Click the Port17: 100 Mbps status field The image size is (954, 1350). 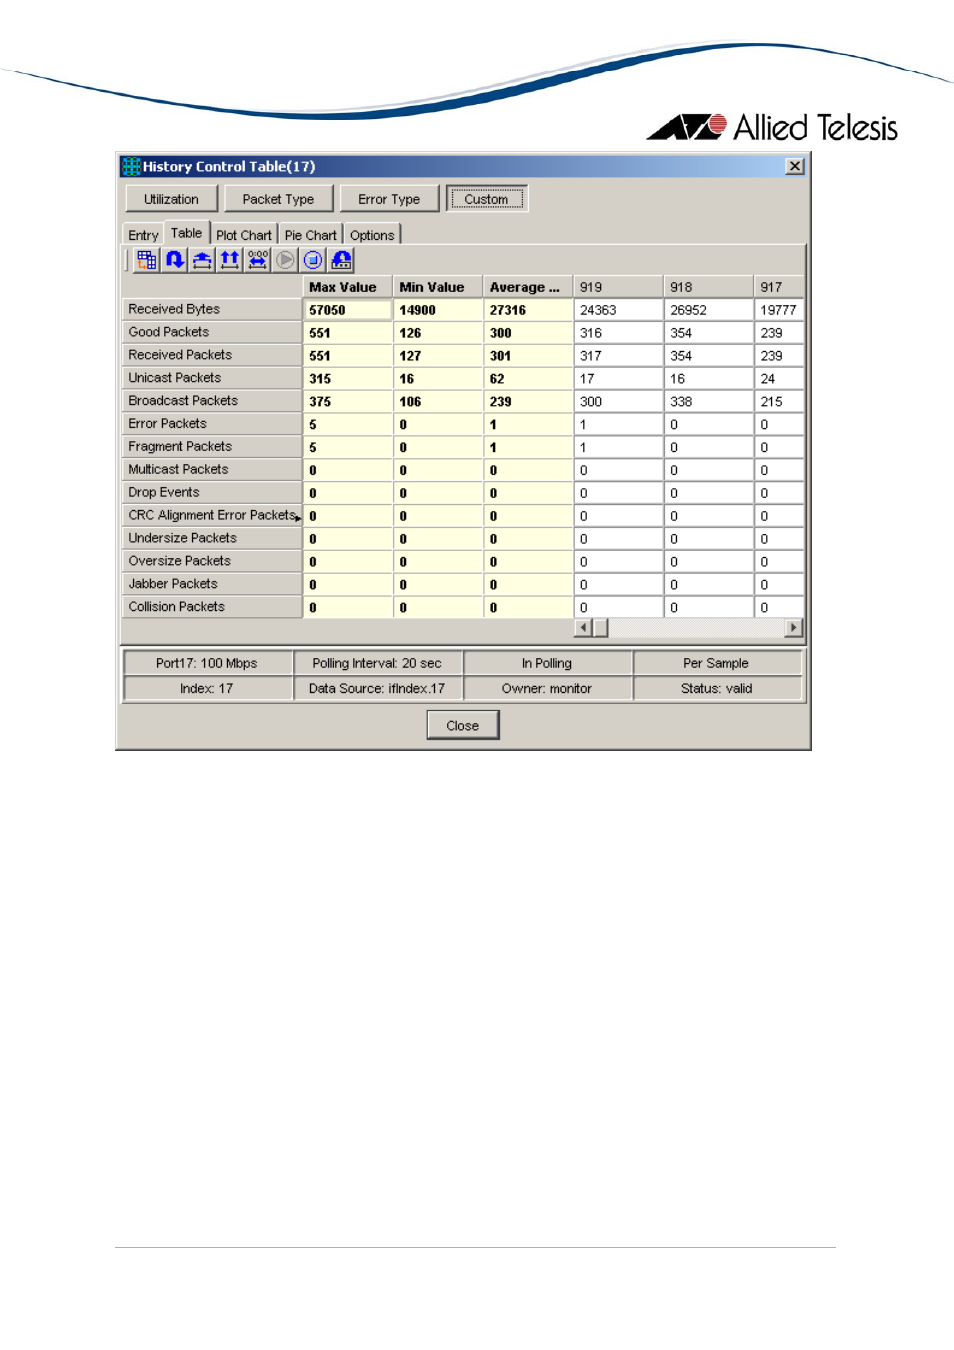click(207, 663)
